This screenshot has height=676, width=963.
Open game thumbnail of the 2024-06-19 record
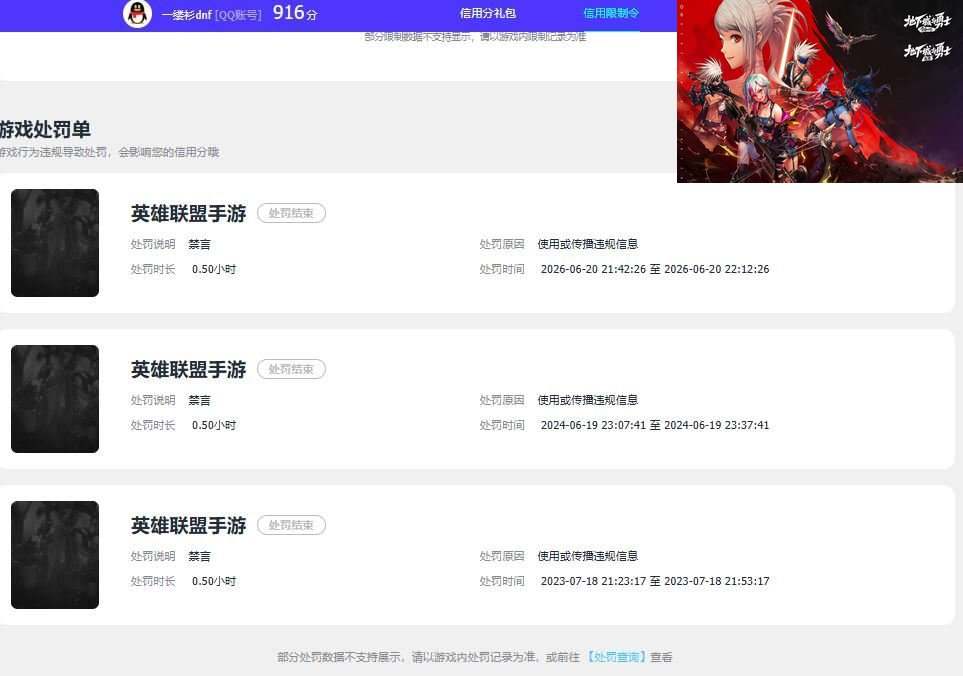coord(55,399)
